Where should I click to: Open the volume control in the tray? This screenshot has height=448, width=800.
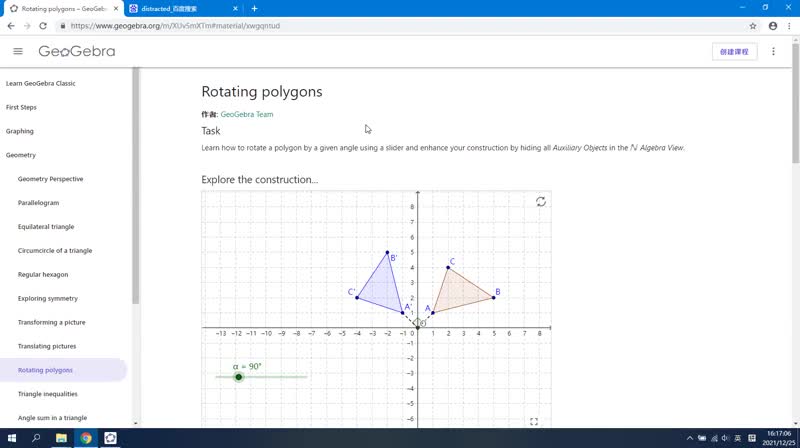[726, 438]
